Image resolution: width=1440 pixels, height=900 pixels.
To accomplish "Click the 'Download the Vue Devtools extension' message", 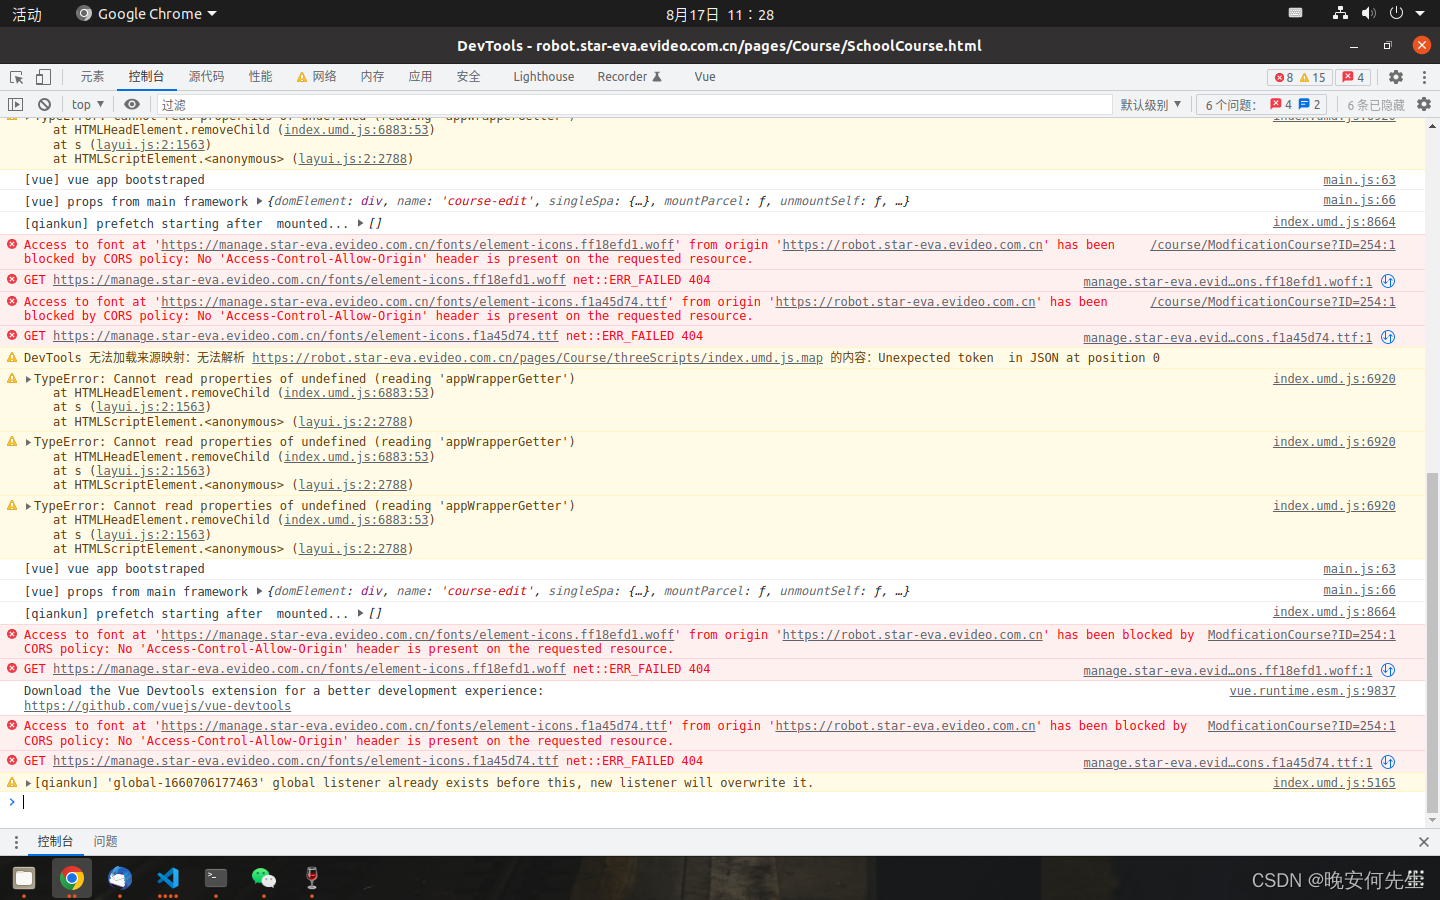I will point(284,691).
